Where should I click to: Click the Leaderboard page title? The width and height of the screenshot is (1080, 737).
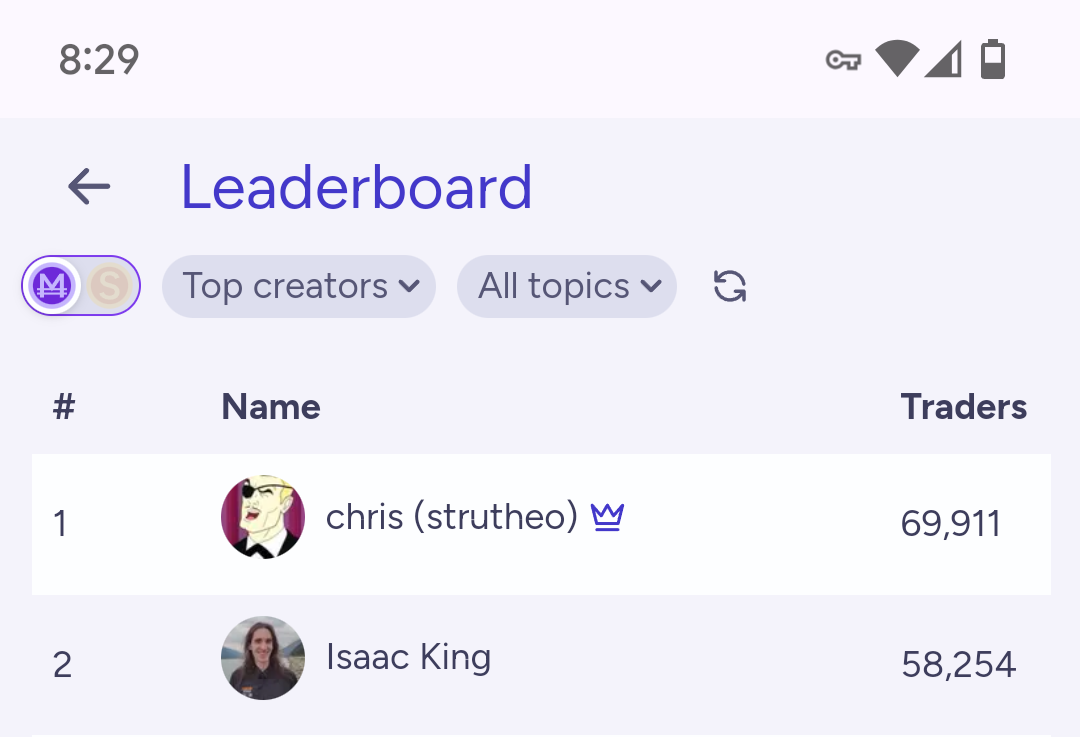coord(356,187)
